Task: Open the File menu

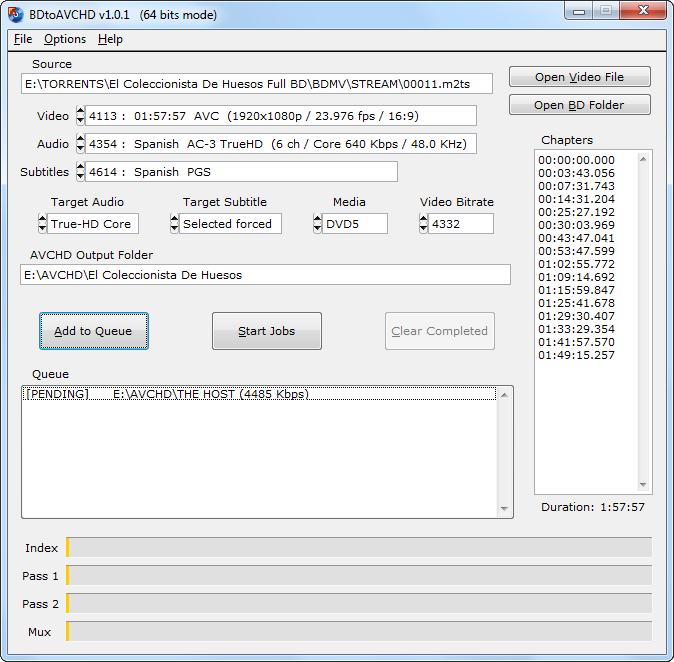Action: [23, 39]
